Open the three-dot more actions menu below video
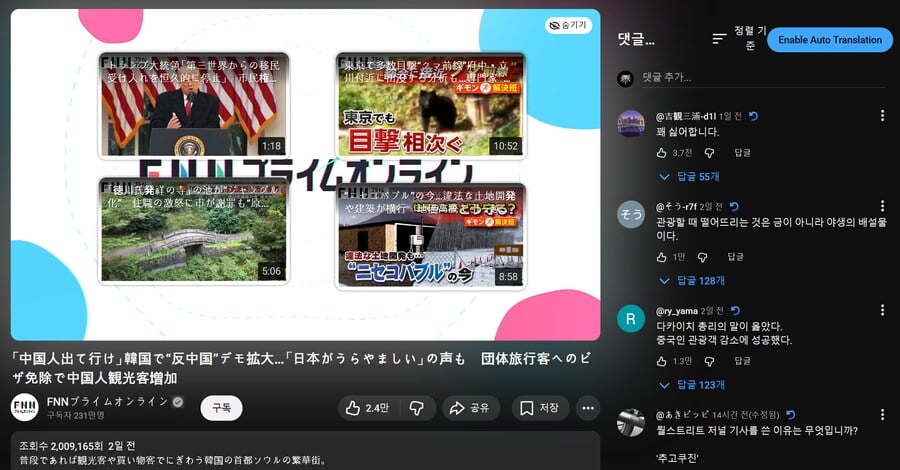The height and width of the screenshot is (470, 900). [588, 408]
